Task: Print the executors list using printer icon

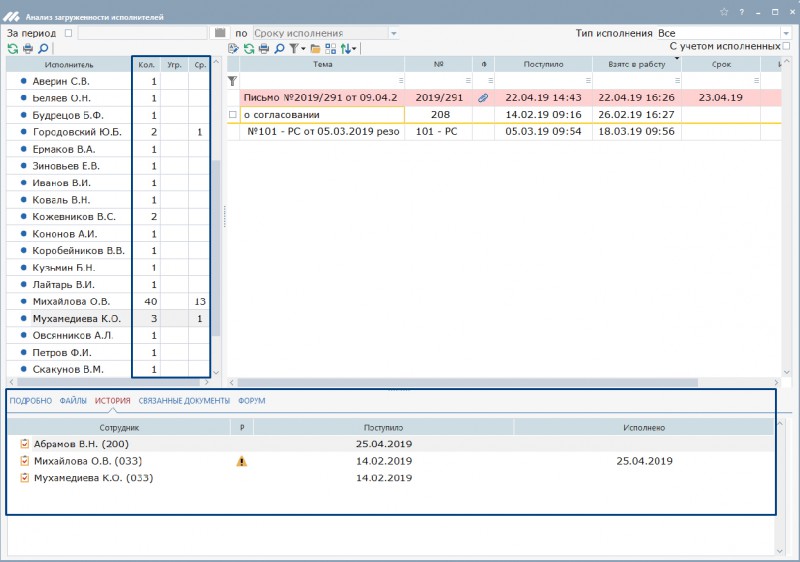Action: (x=28, y=48)
